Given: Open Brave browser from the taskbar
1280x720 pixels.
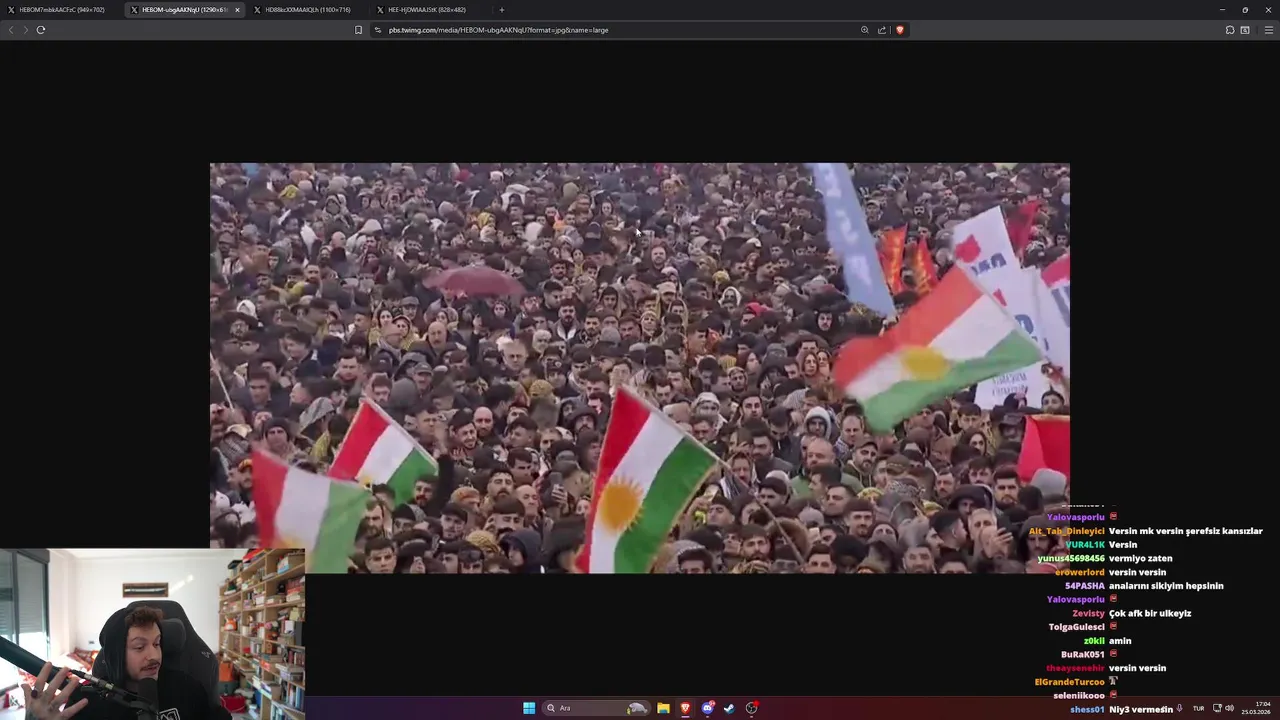Looking at the screenshot, I should tap(685, 708).
